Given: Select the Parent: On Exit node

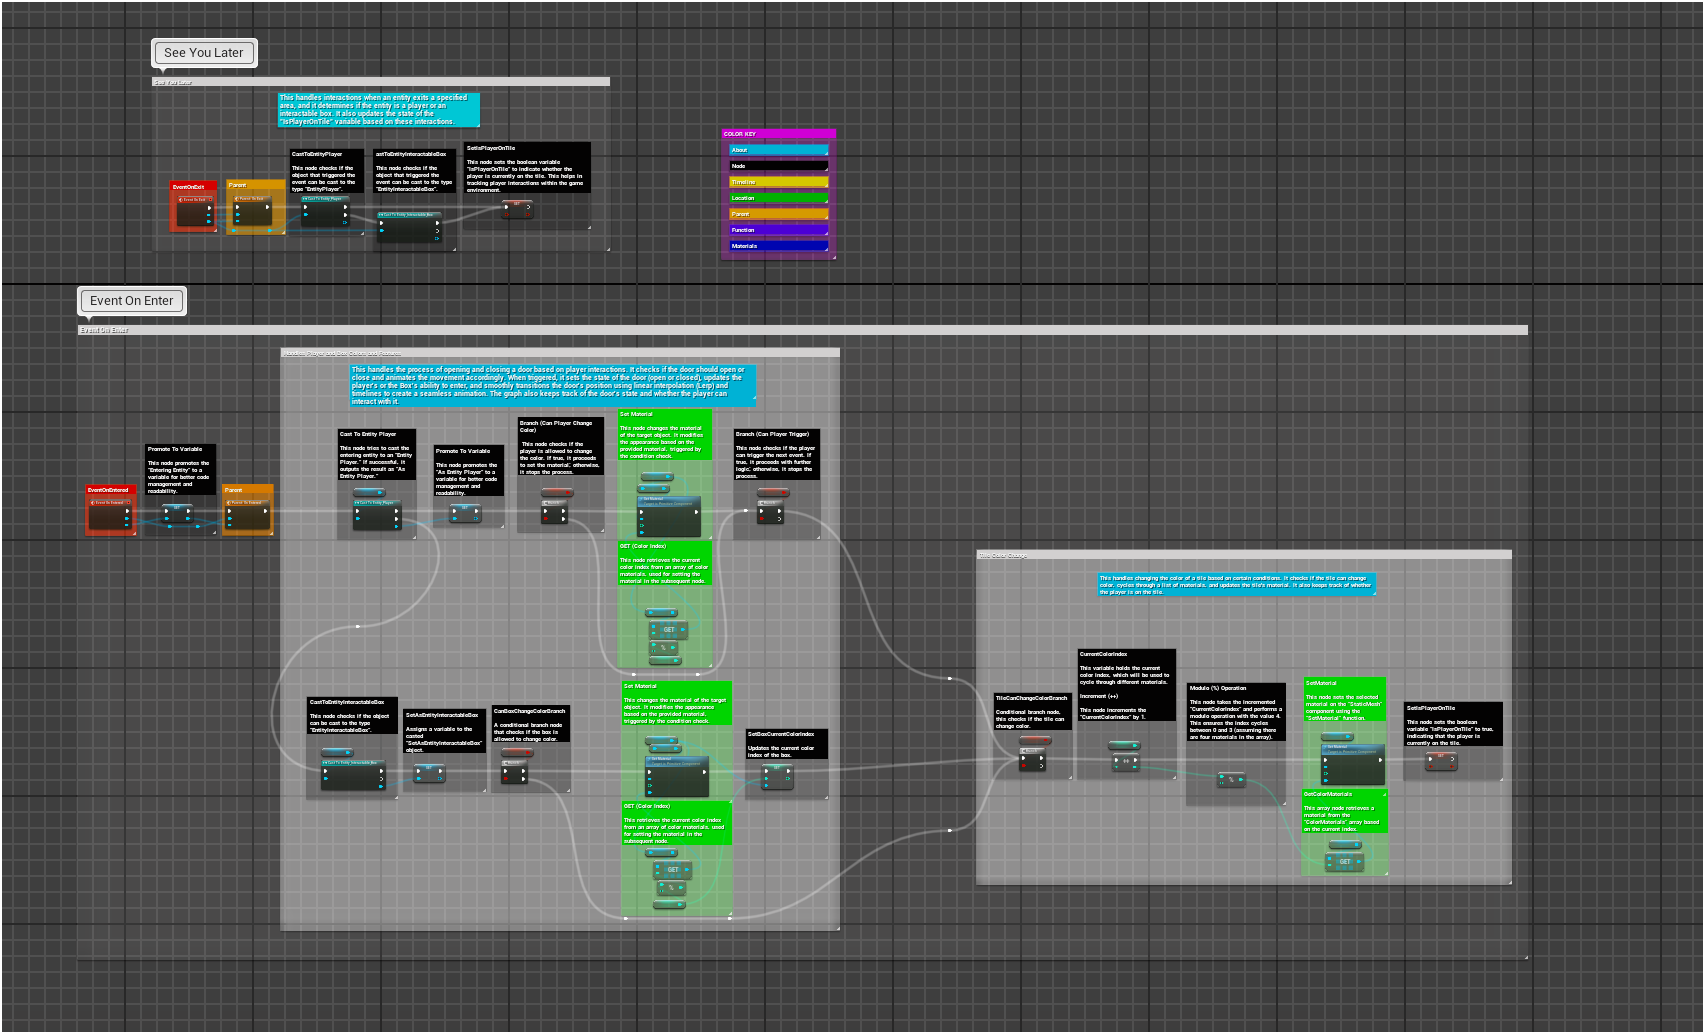Looking at the screenshot, I should (252, 211).
